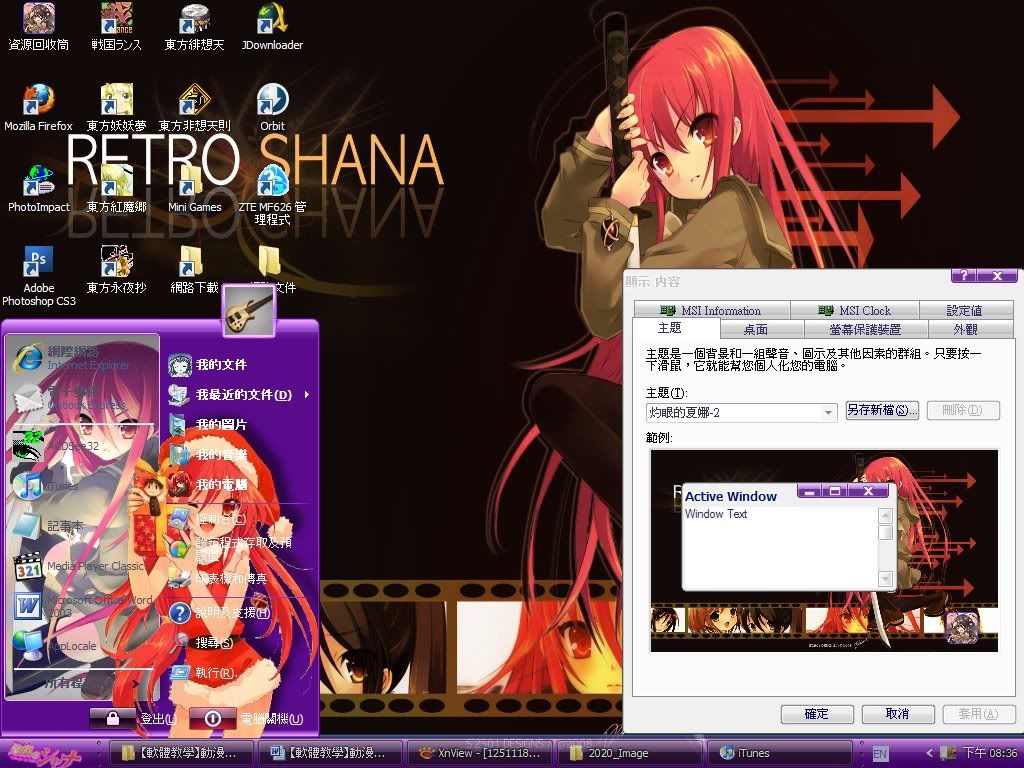This screenshot has height=768, width=1024.
Task: Expand 所有程式 all programs list
Action: (x=82, y=684)
